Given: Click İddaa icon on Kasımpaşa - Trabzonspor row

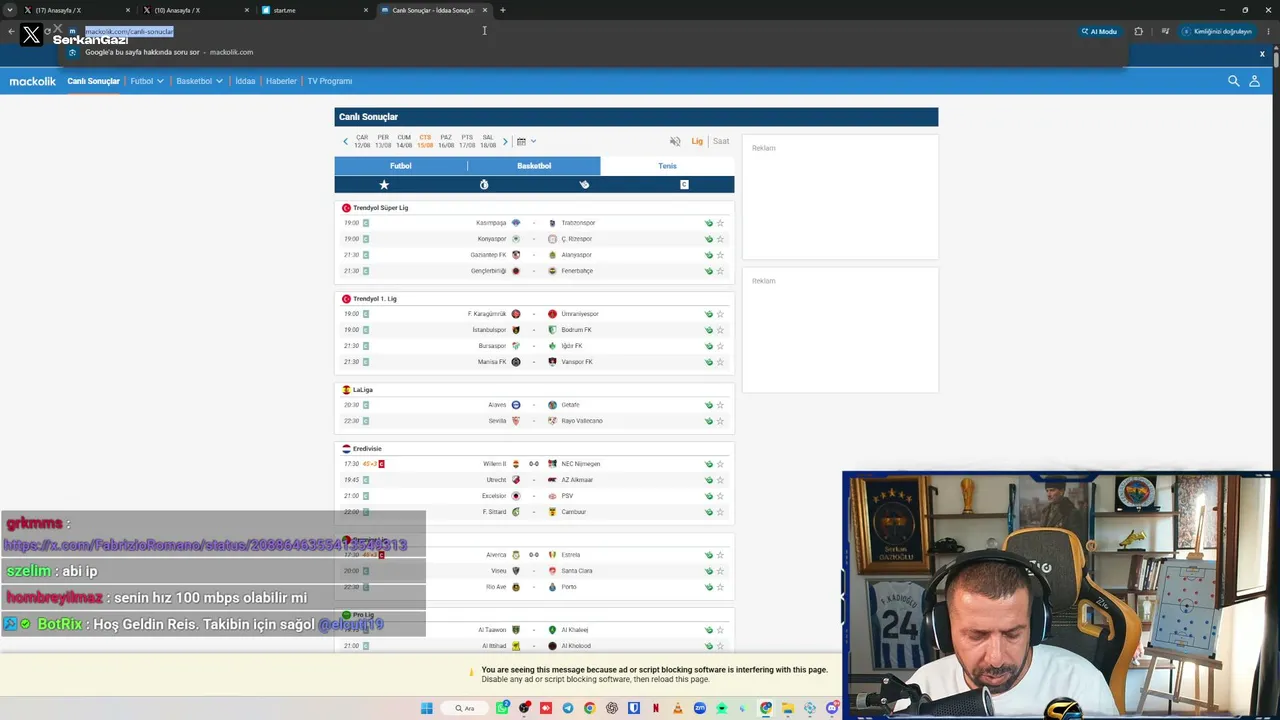Looking at the screenshot, I should click(x=708, y=223).
